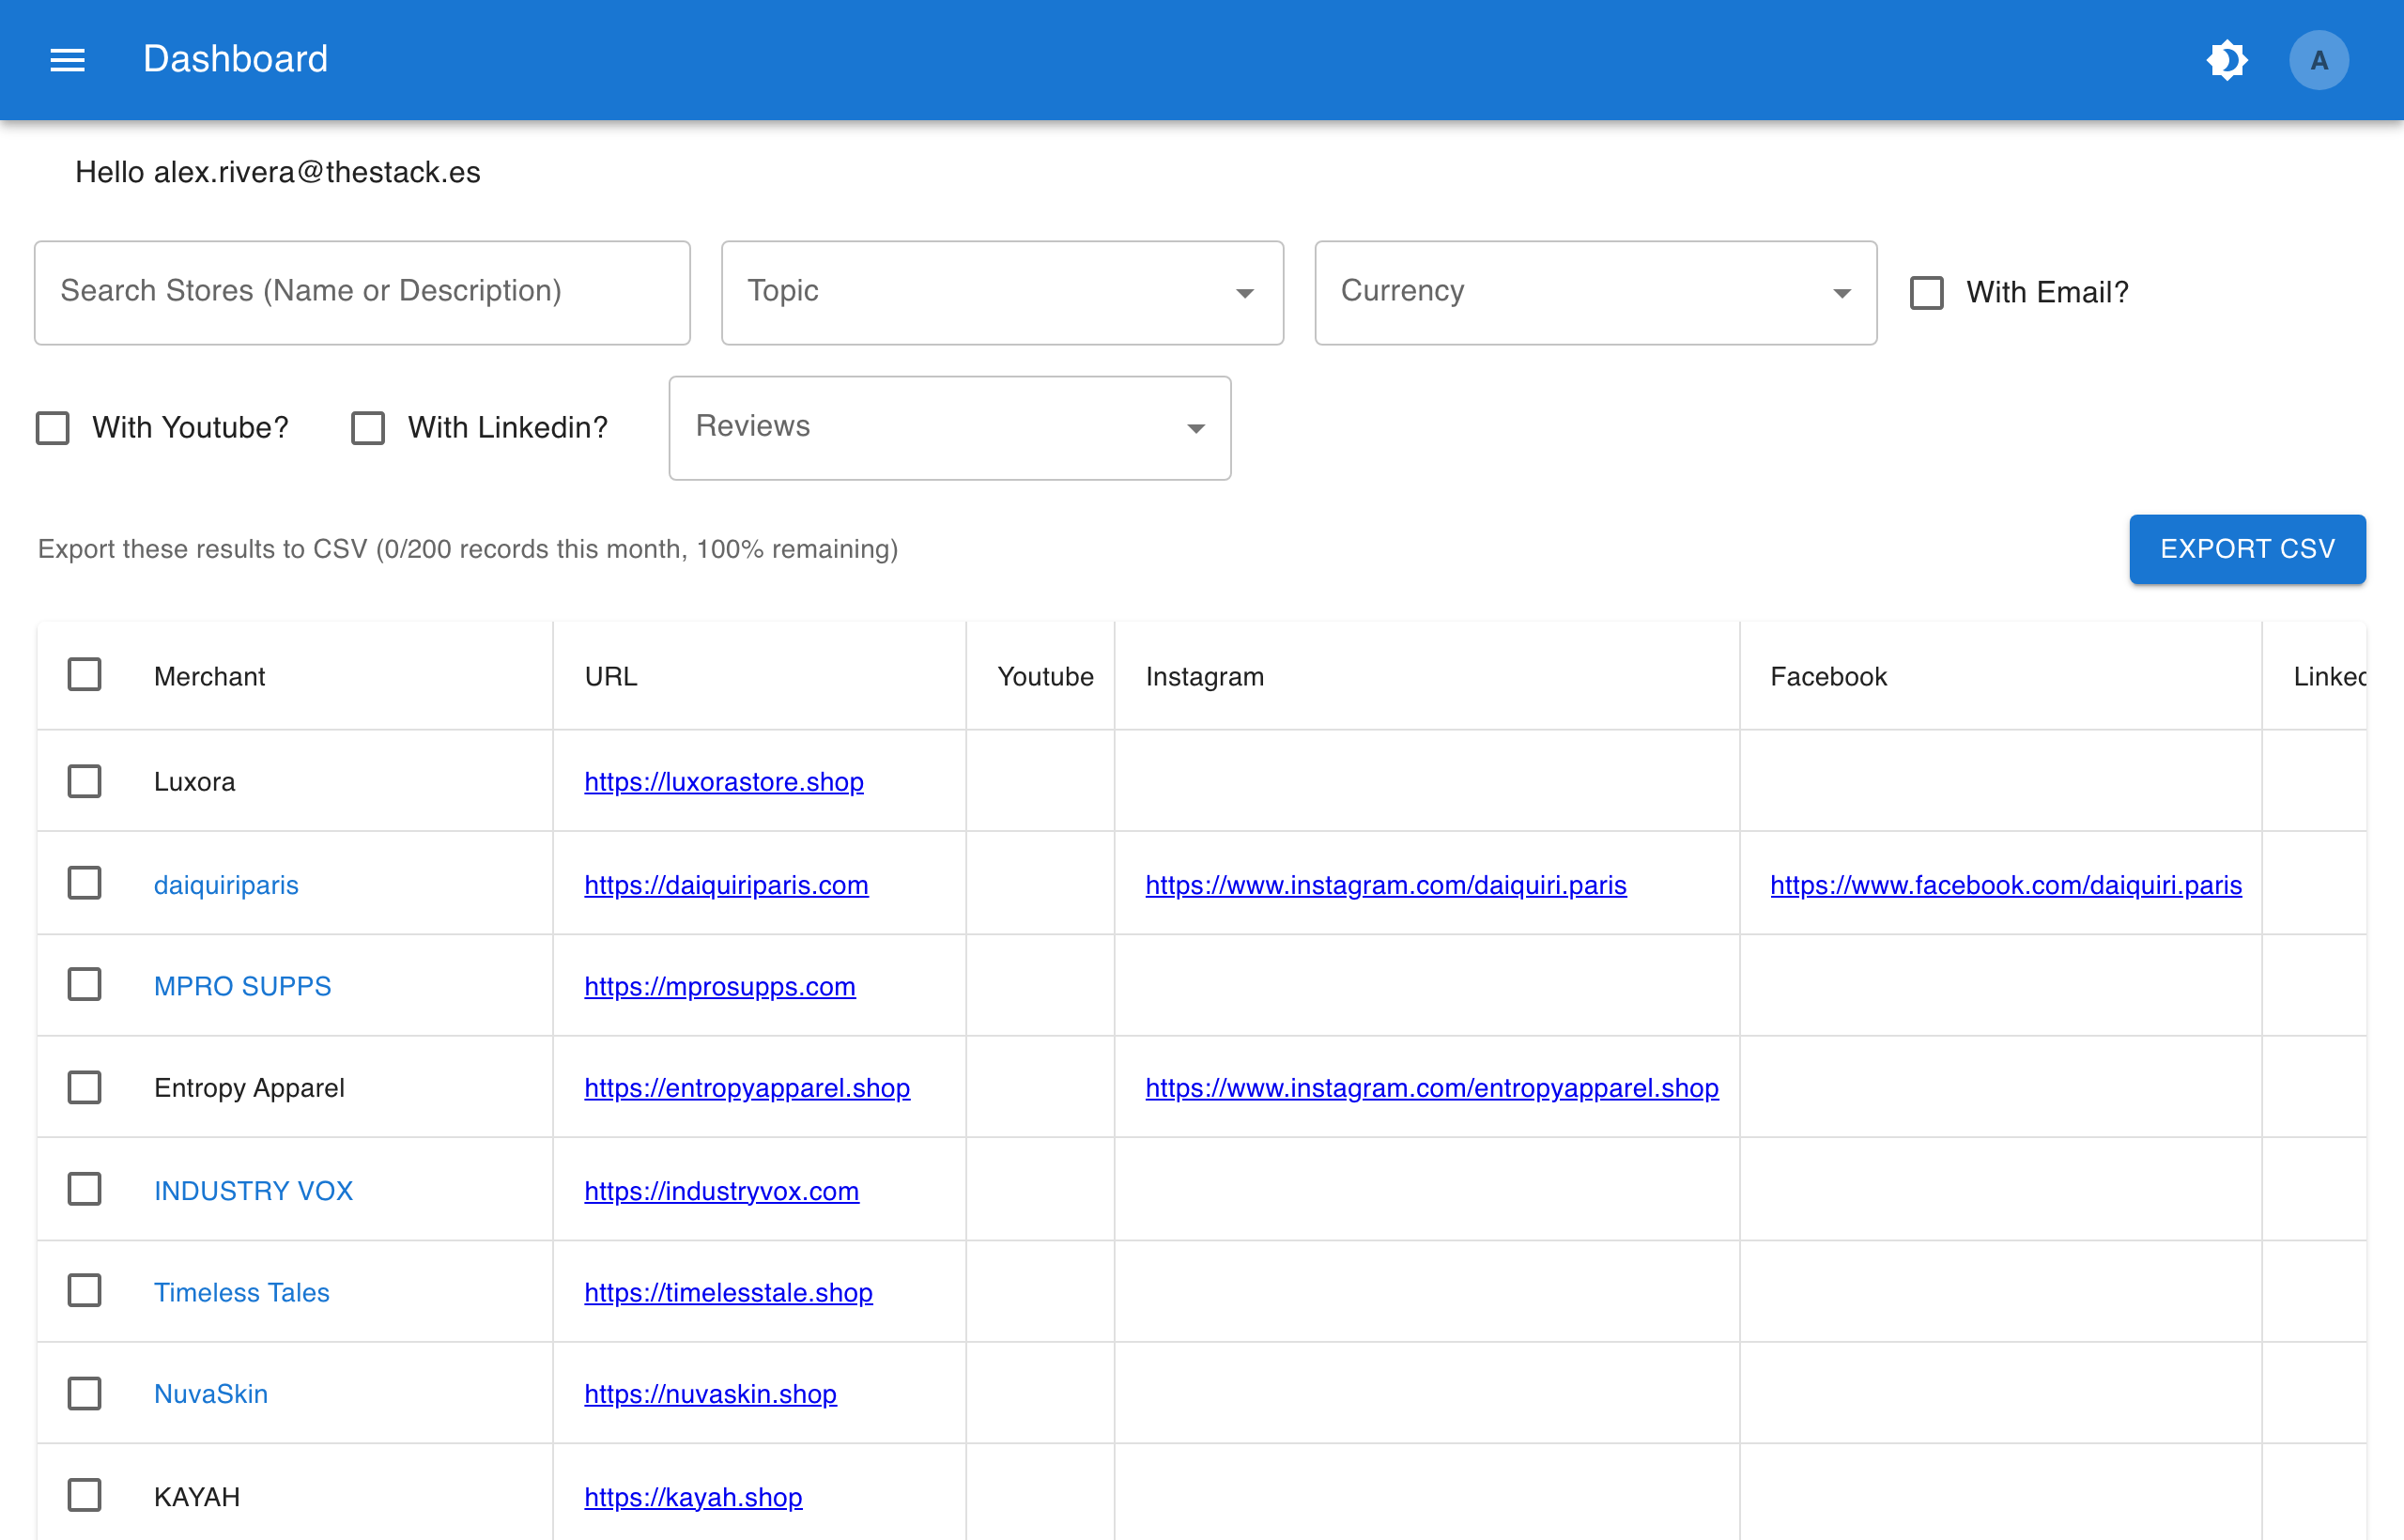Click the Facebook column header
This screenshot has height=1540, width=2404.
(x=1828, y=677)
